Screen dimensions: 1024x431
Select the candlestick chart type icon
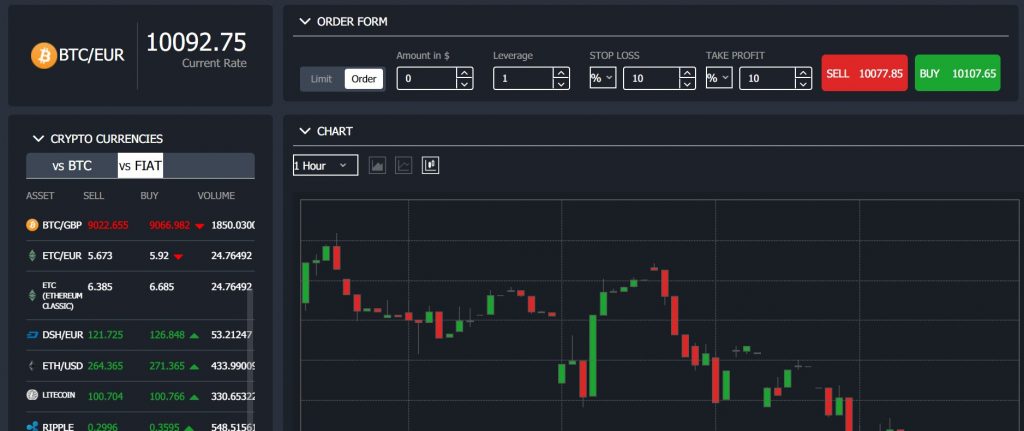(431, 165)
